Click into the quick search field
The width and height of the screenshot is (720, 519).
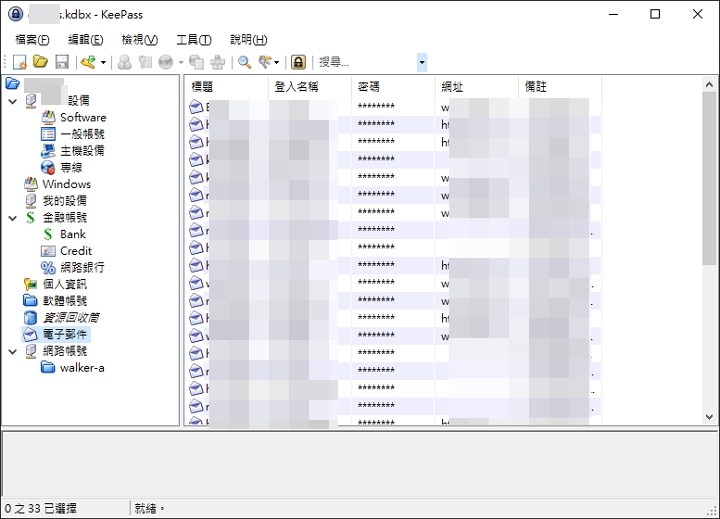366,62
